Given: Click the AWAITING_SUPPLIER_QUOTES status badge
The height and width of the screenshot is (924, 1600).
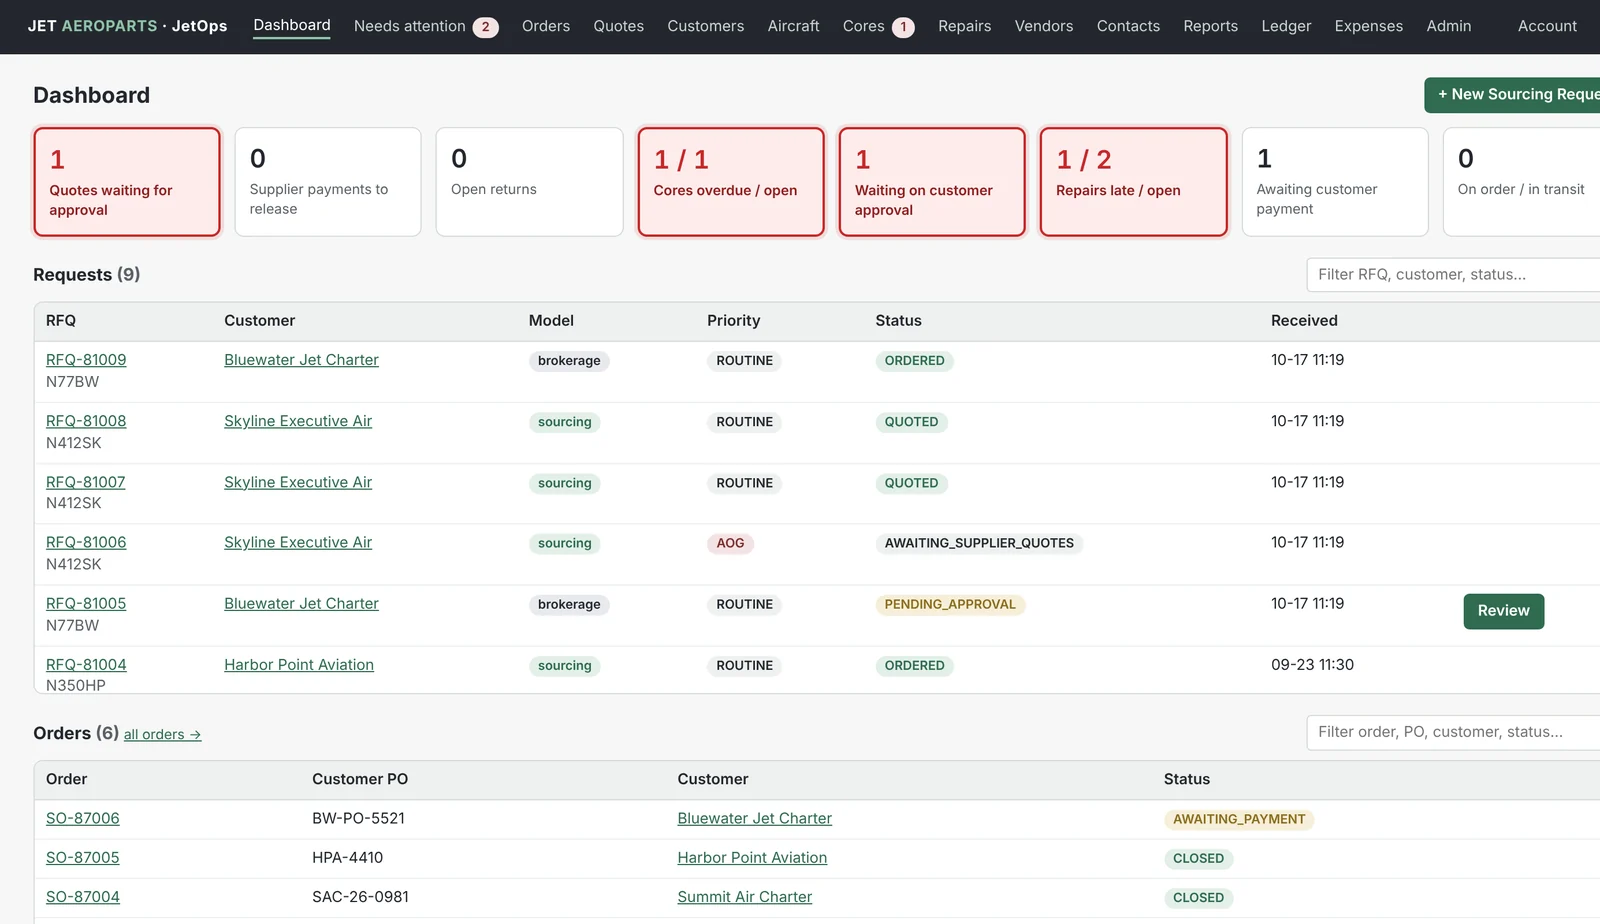Looking at the screenshot, I should point(979,543).
